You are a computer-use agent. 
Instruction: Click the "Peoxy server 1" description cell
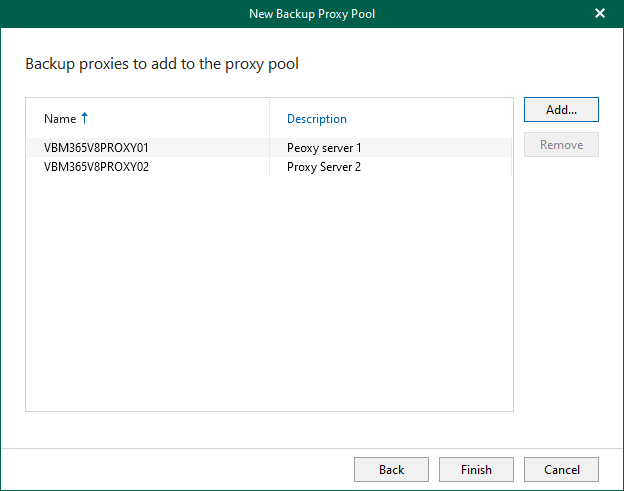click(323, 147)
